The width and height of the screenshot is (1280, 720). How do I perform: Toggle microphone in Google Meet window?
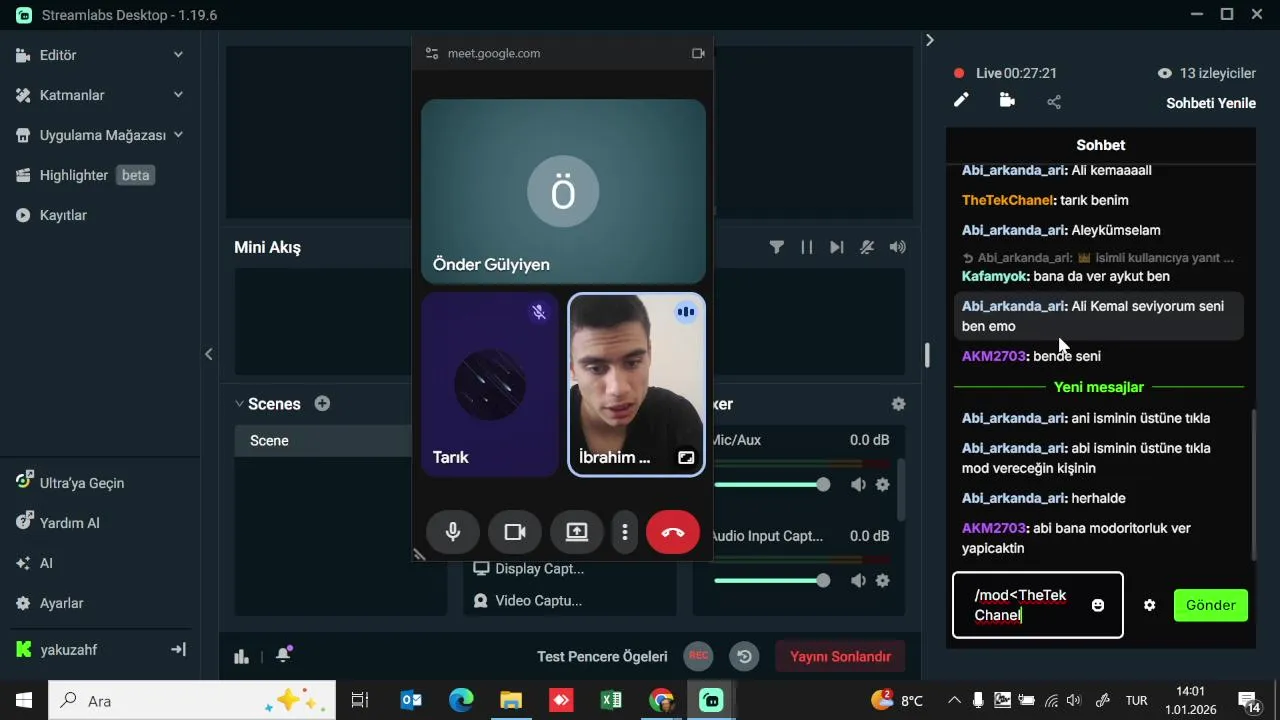(x=453, y=532)
